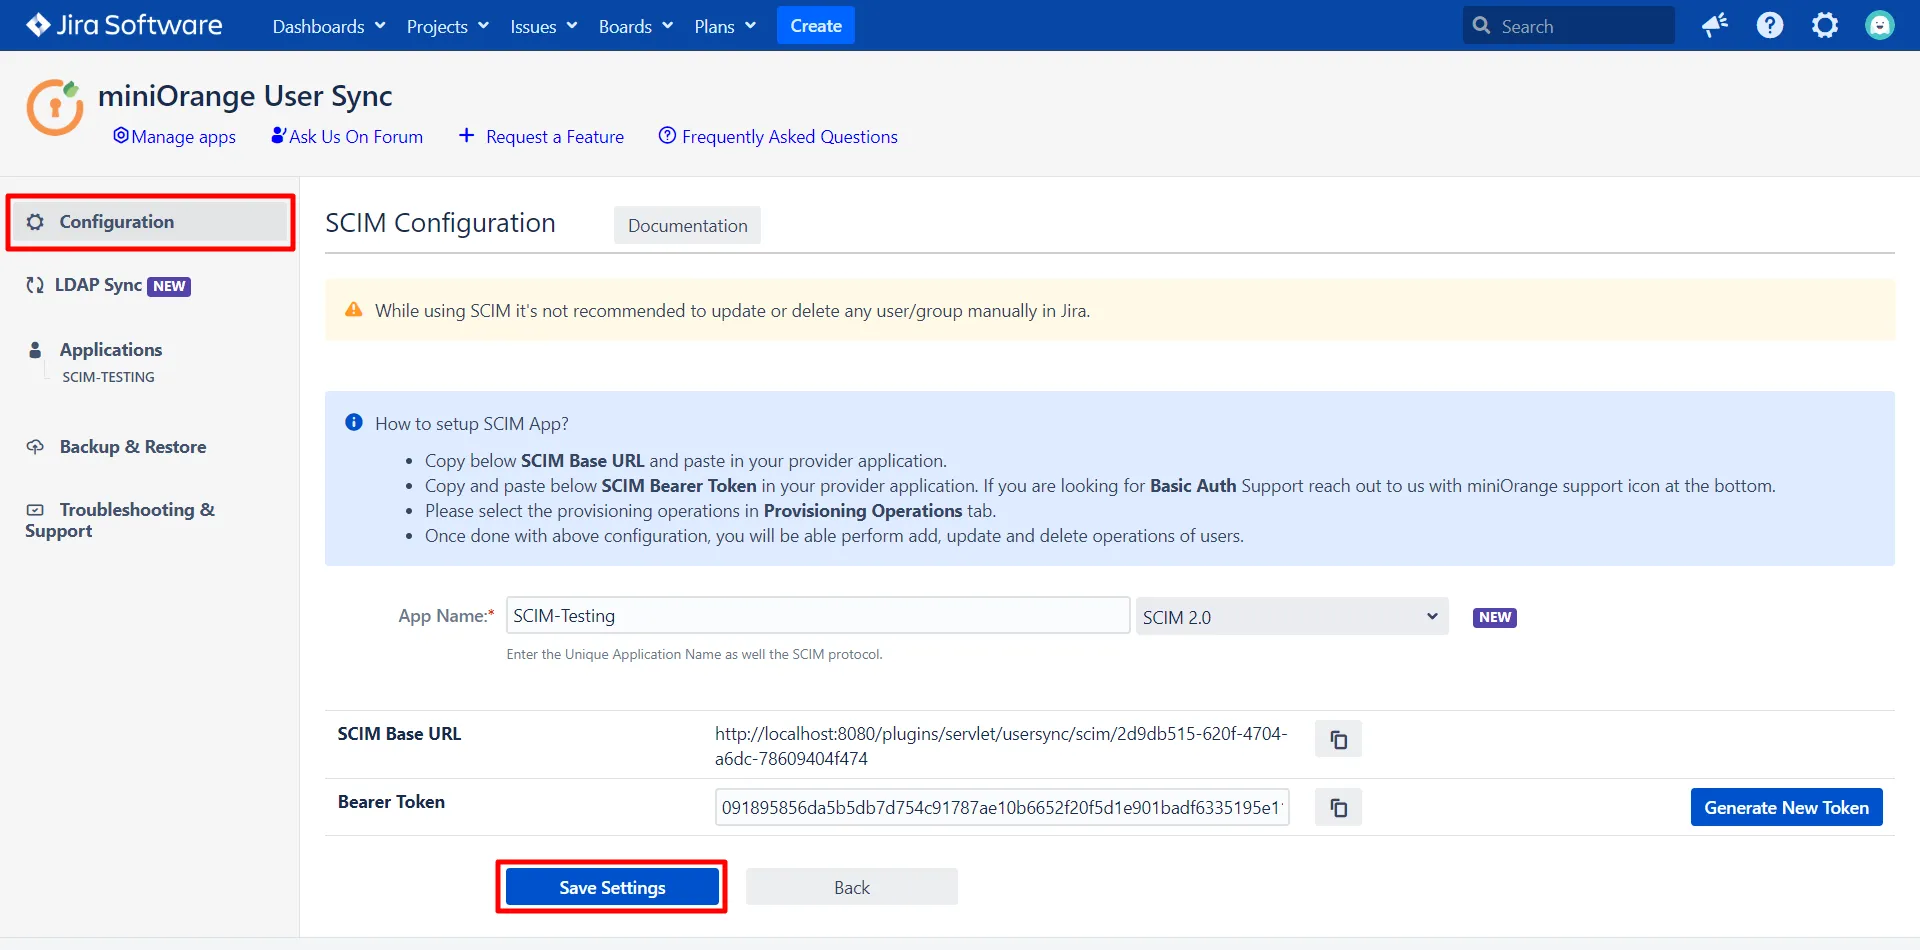Focus the Jira Search field
This screenshot has height=950, width=1920.
tap(1568, 26)
